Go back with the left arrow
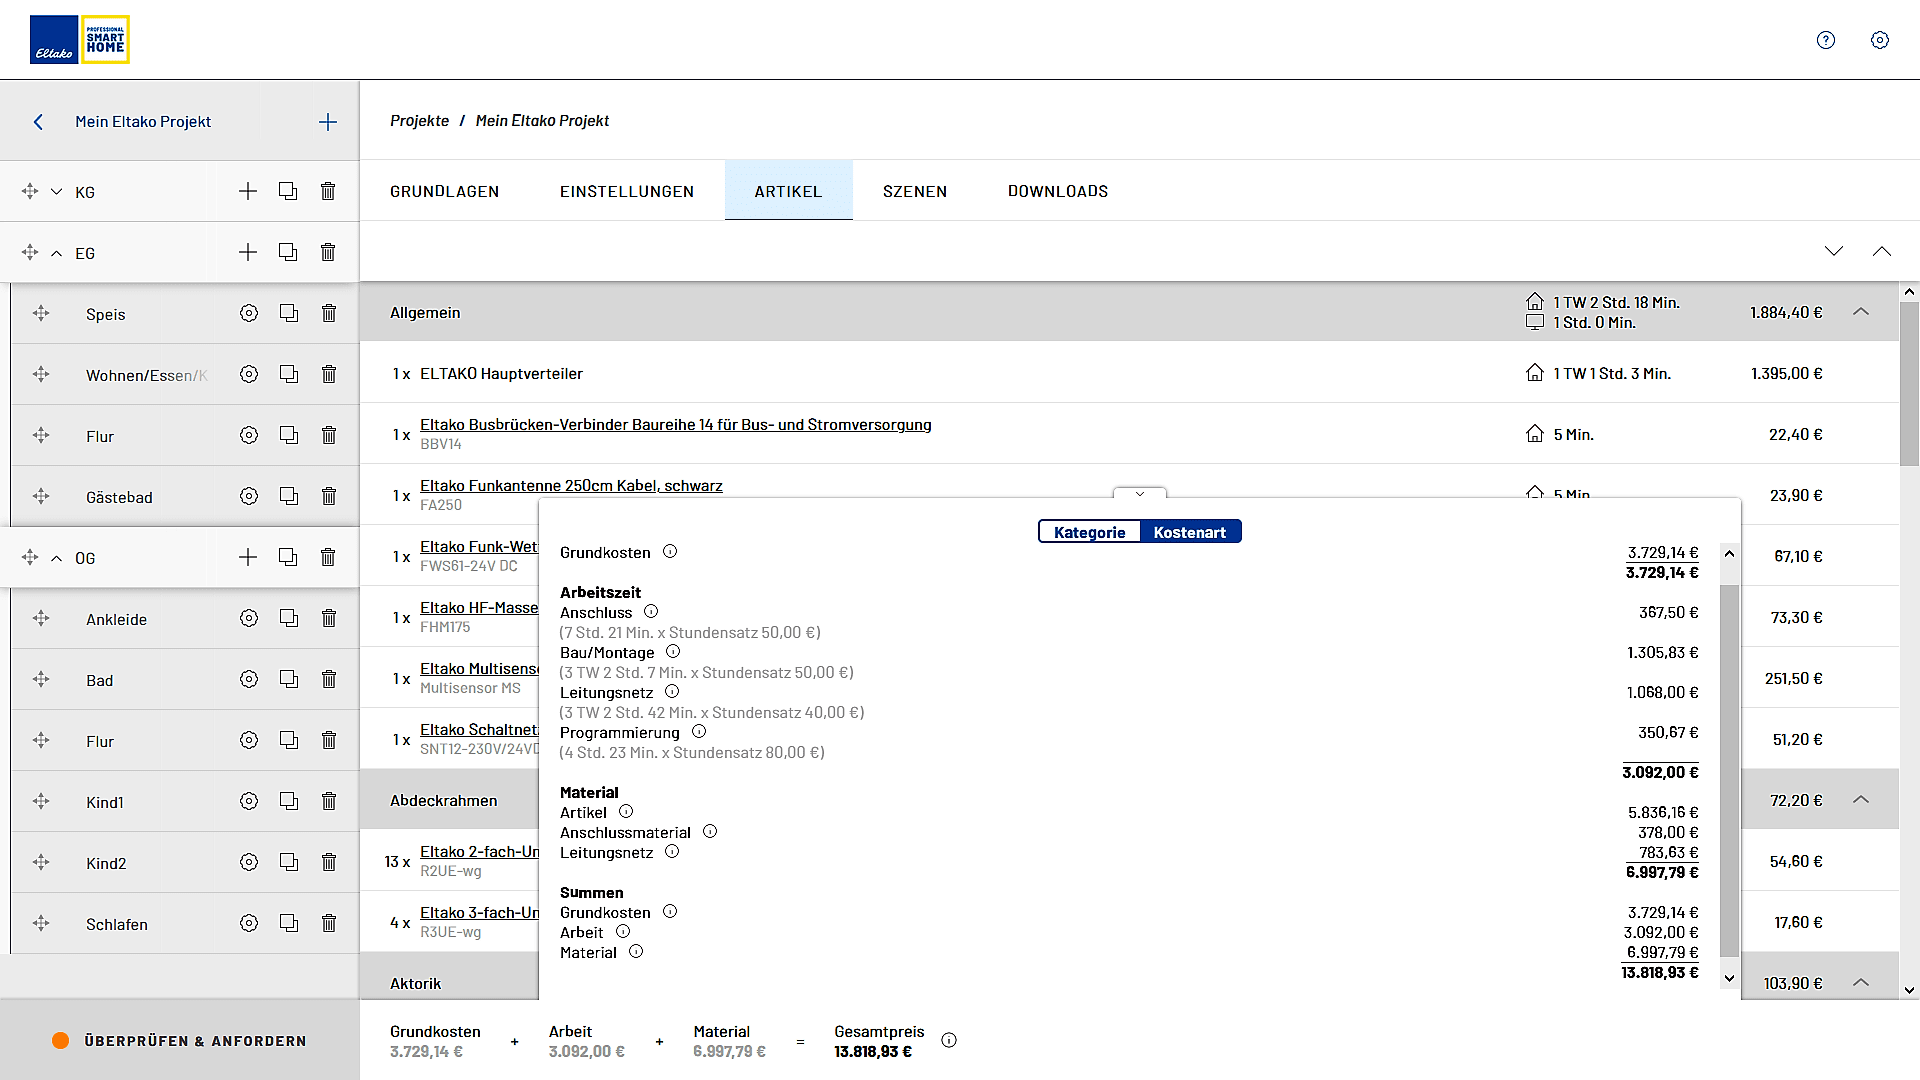The image size is (1920, 1080). 38,122
